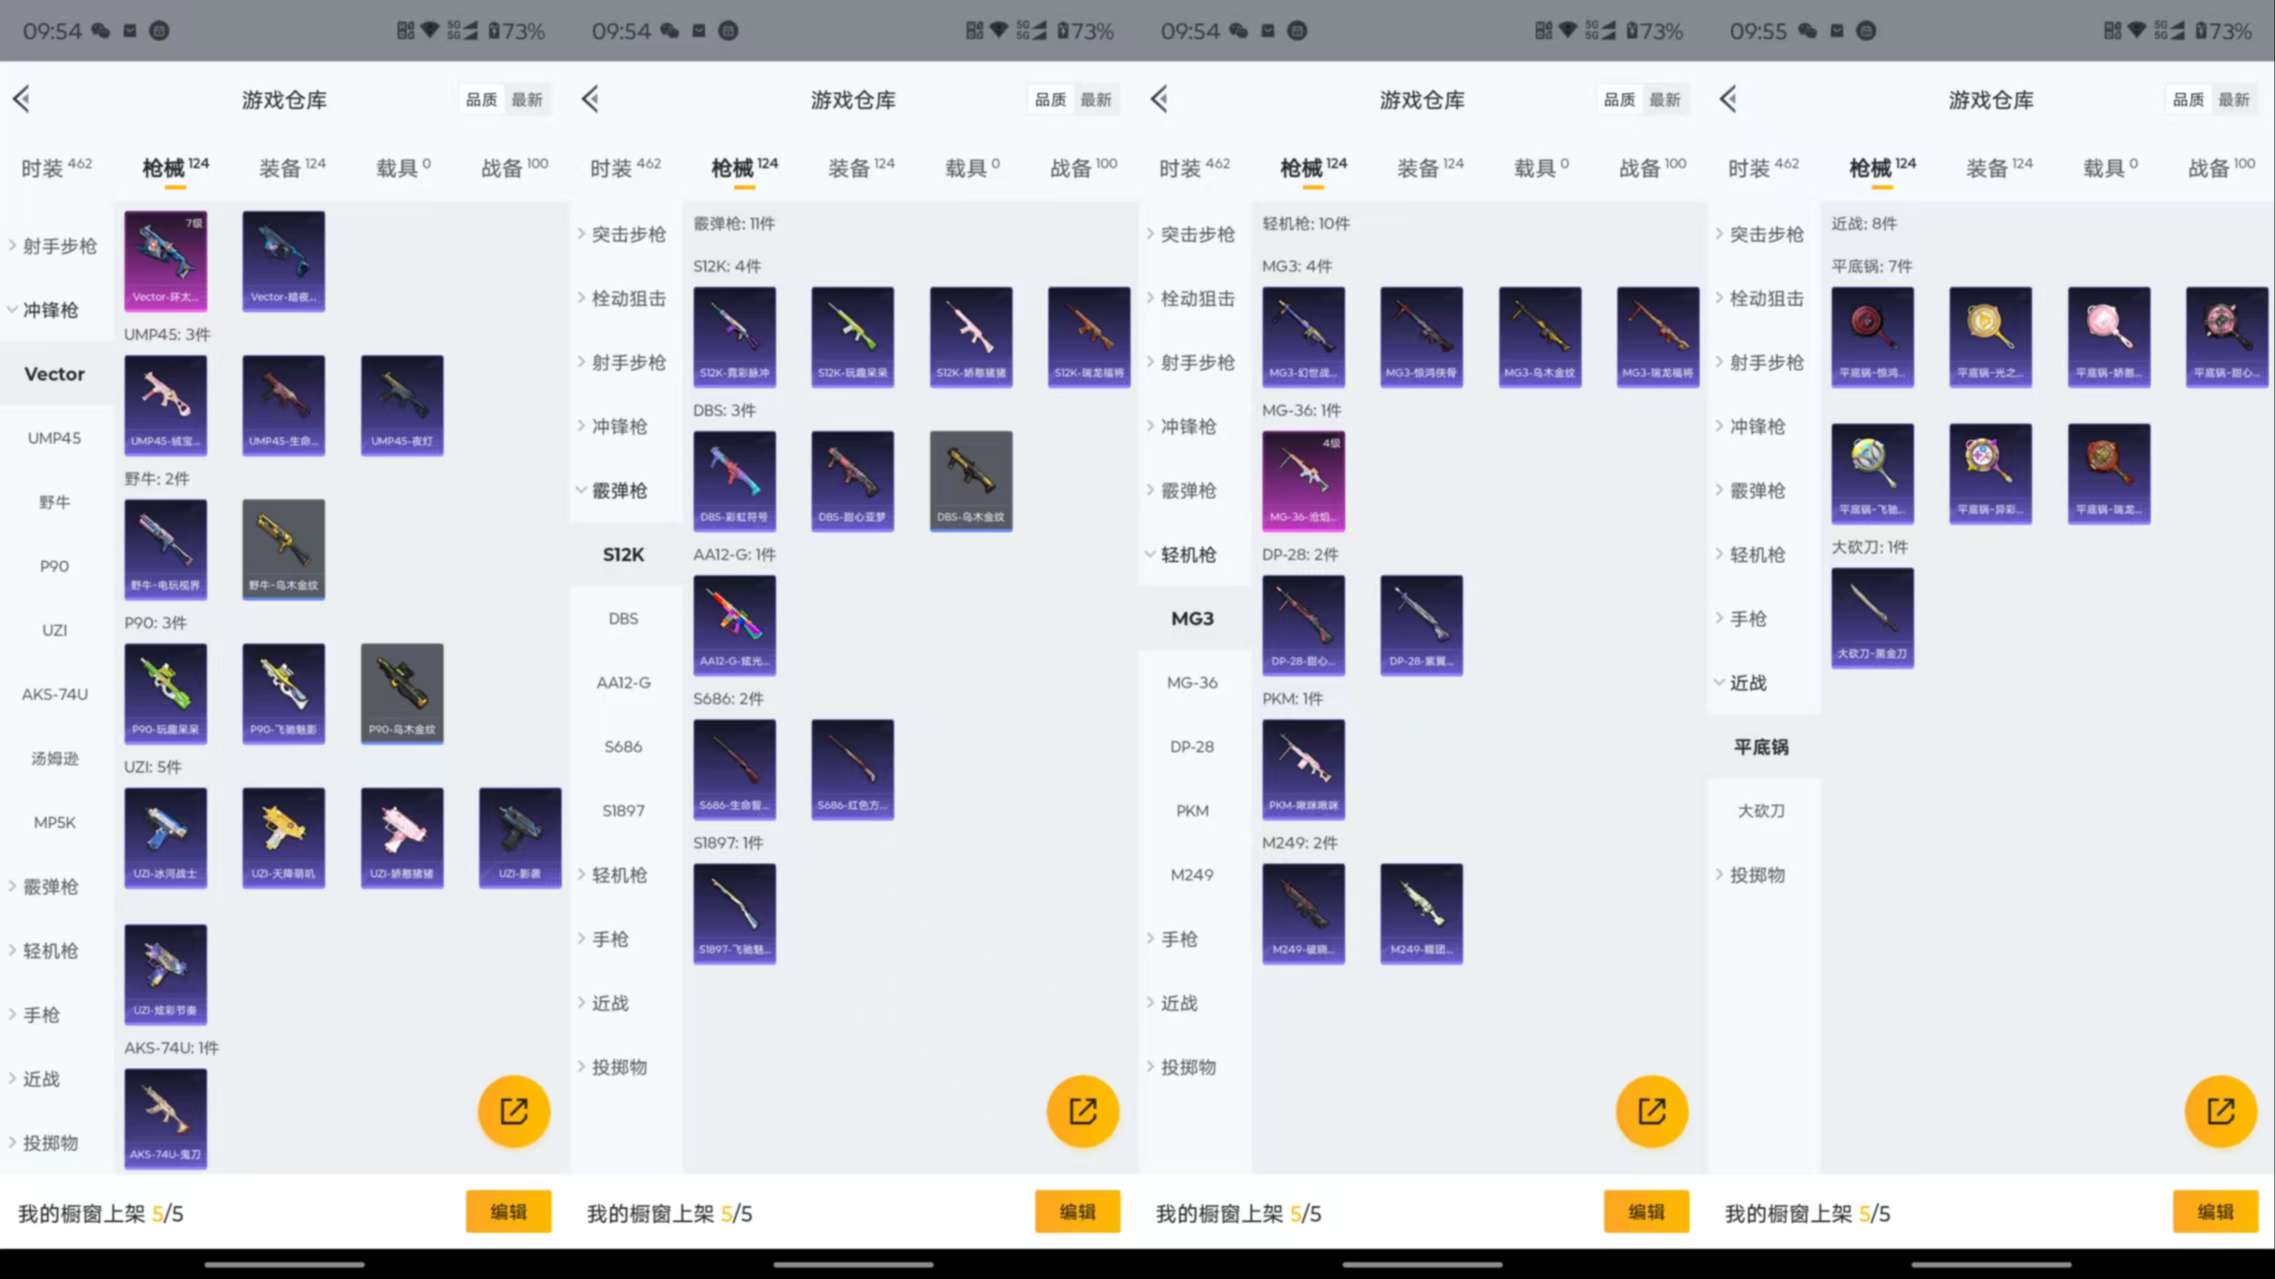Tap the S1897-飞驰魅影 shotgun skin
The width and height of the screenshot is (2275, 1279).
click(x=734, y=912)
